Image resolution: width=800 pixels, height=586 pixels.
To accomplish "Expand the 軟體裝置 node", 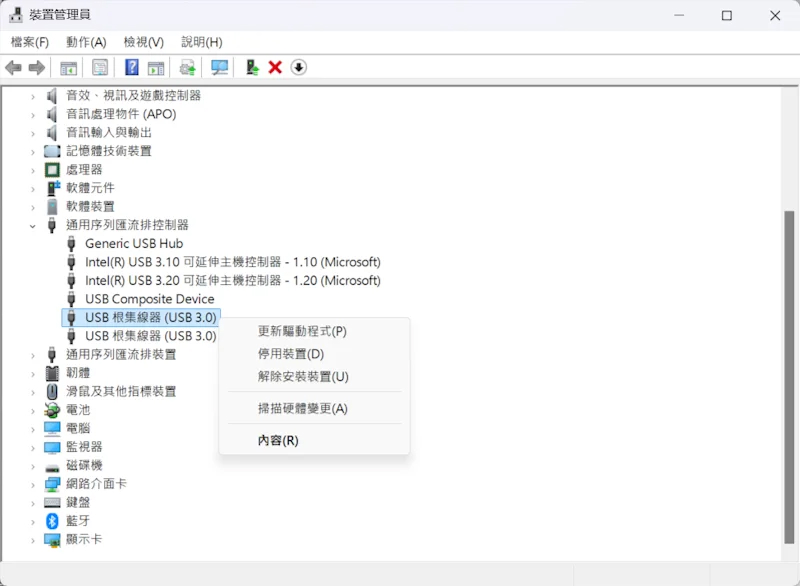I will point(33,207).
